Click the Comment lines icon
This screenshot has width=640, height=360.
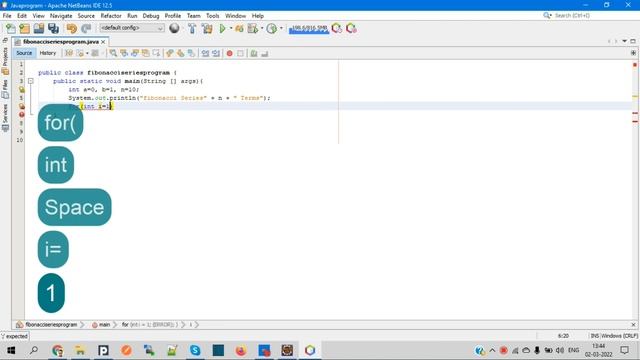[x=254, y=53]
